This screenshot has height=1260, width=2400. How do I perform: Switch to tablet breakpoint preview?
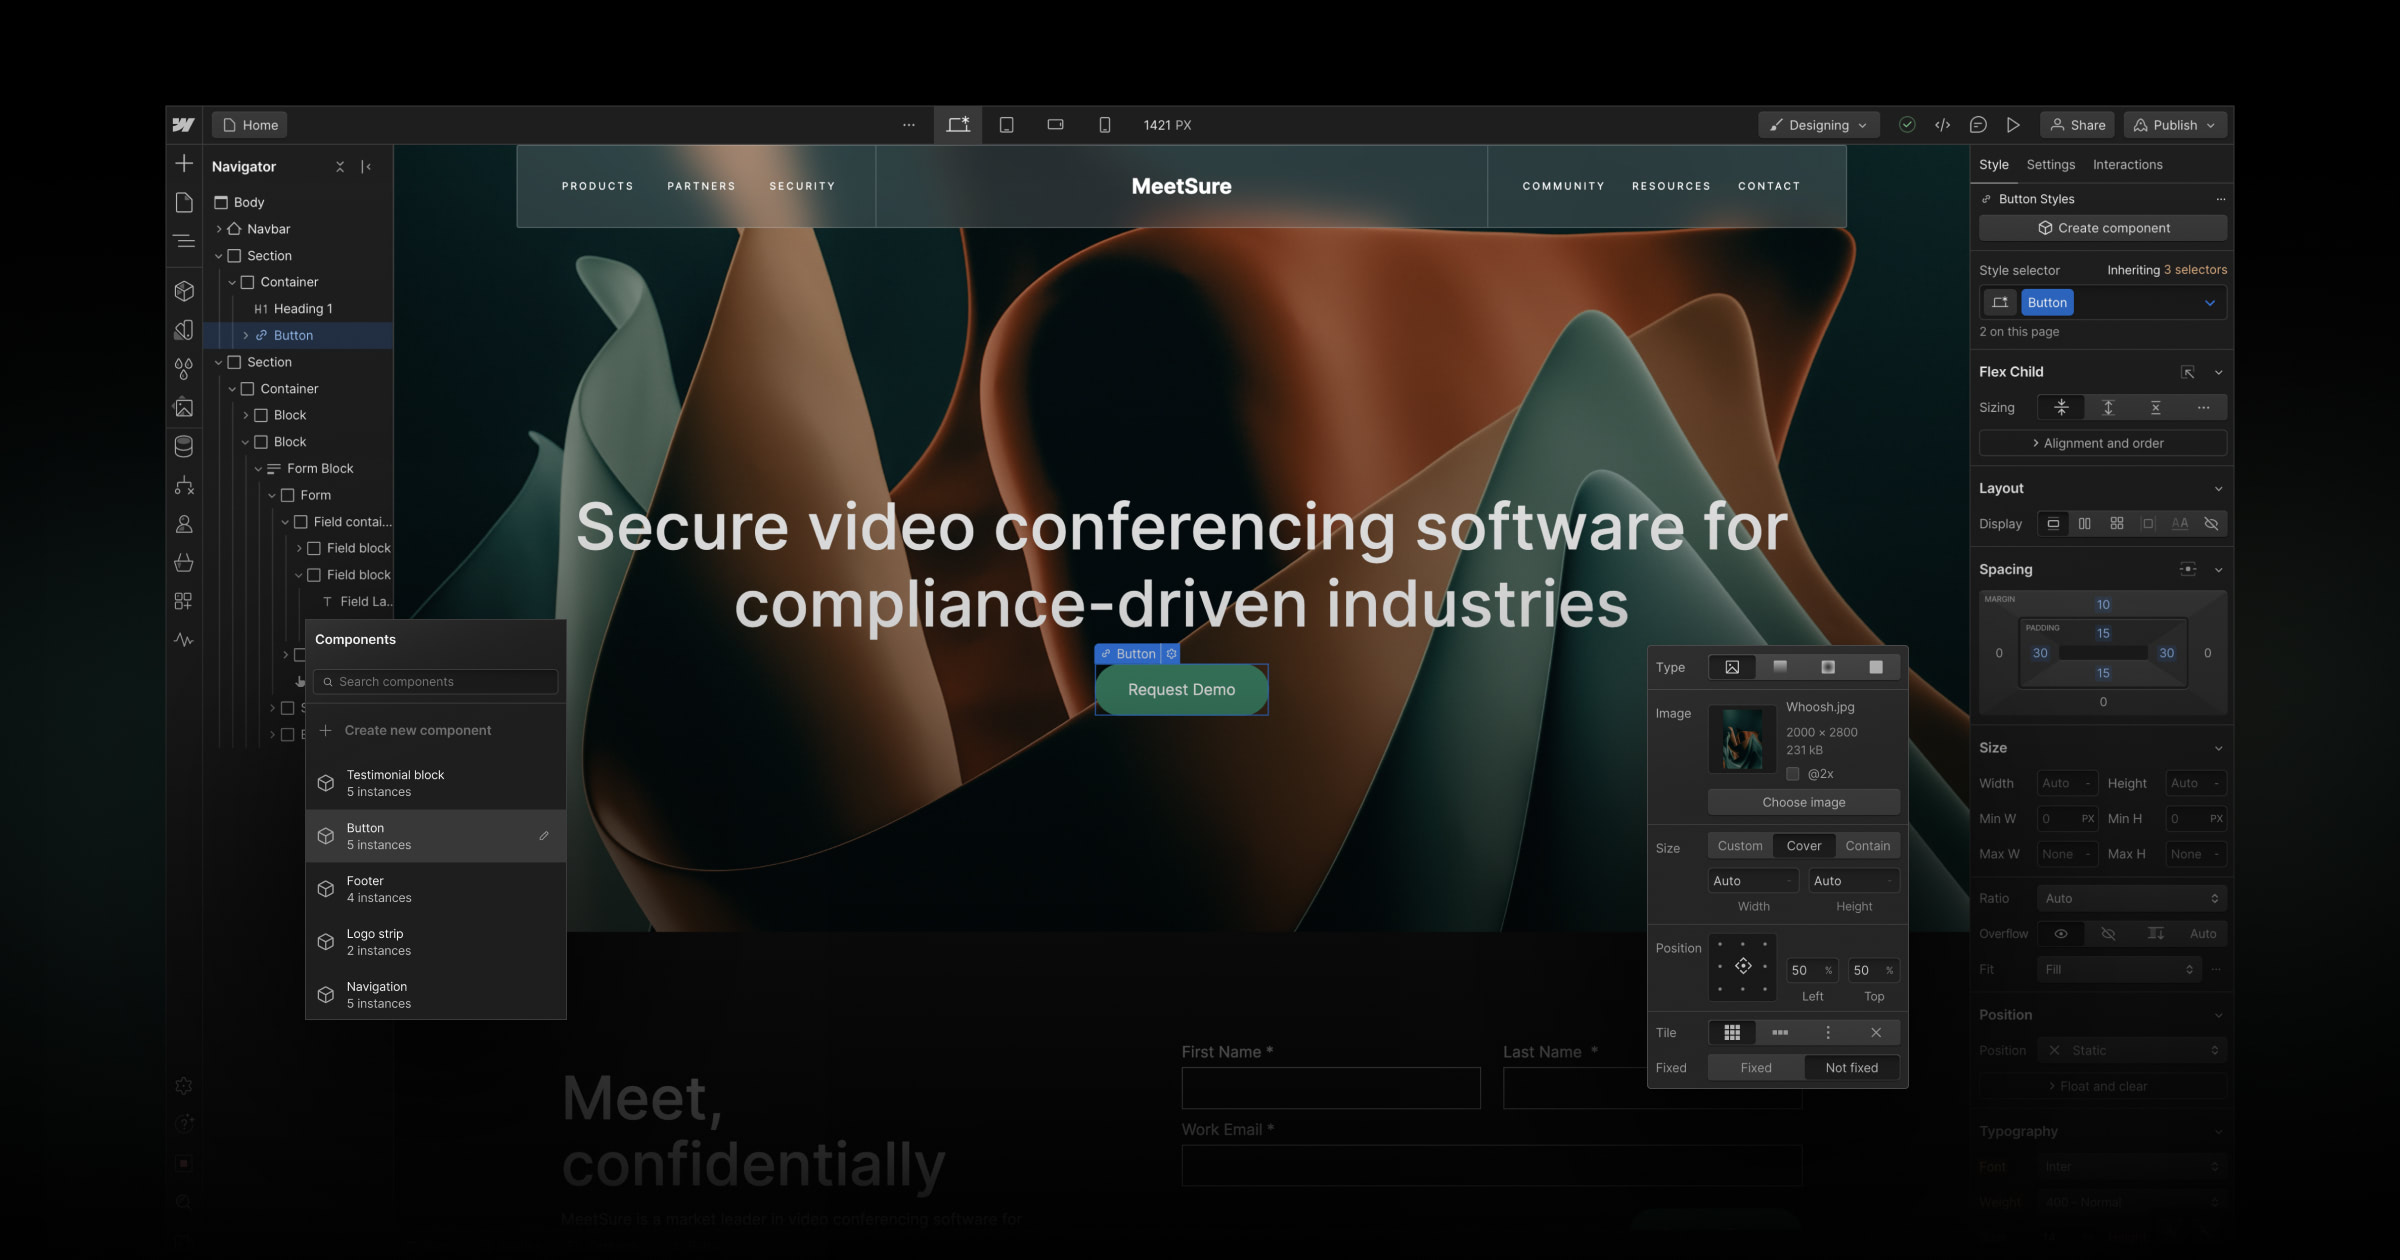[1007, 124]
